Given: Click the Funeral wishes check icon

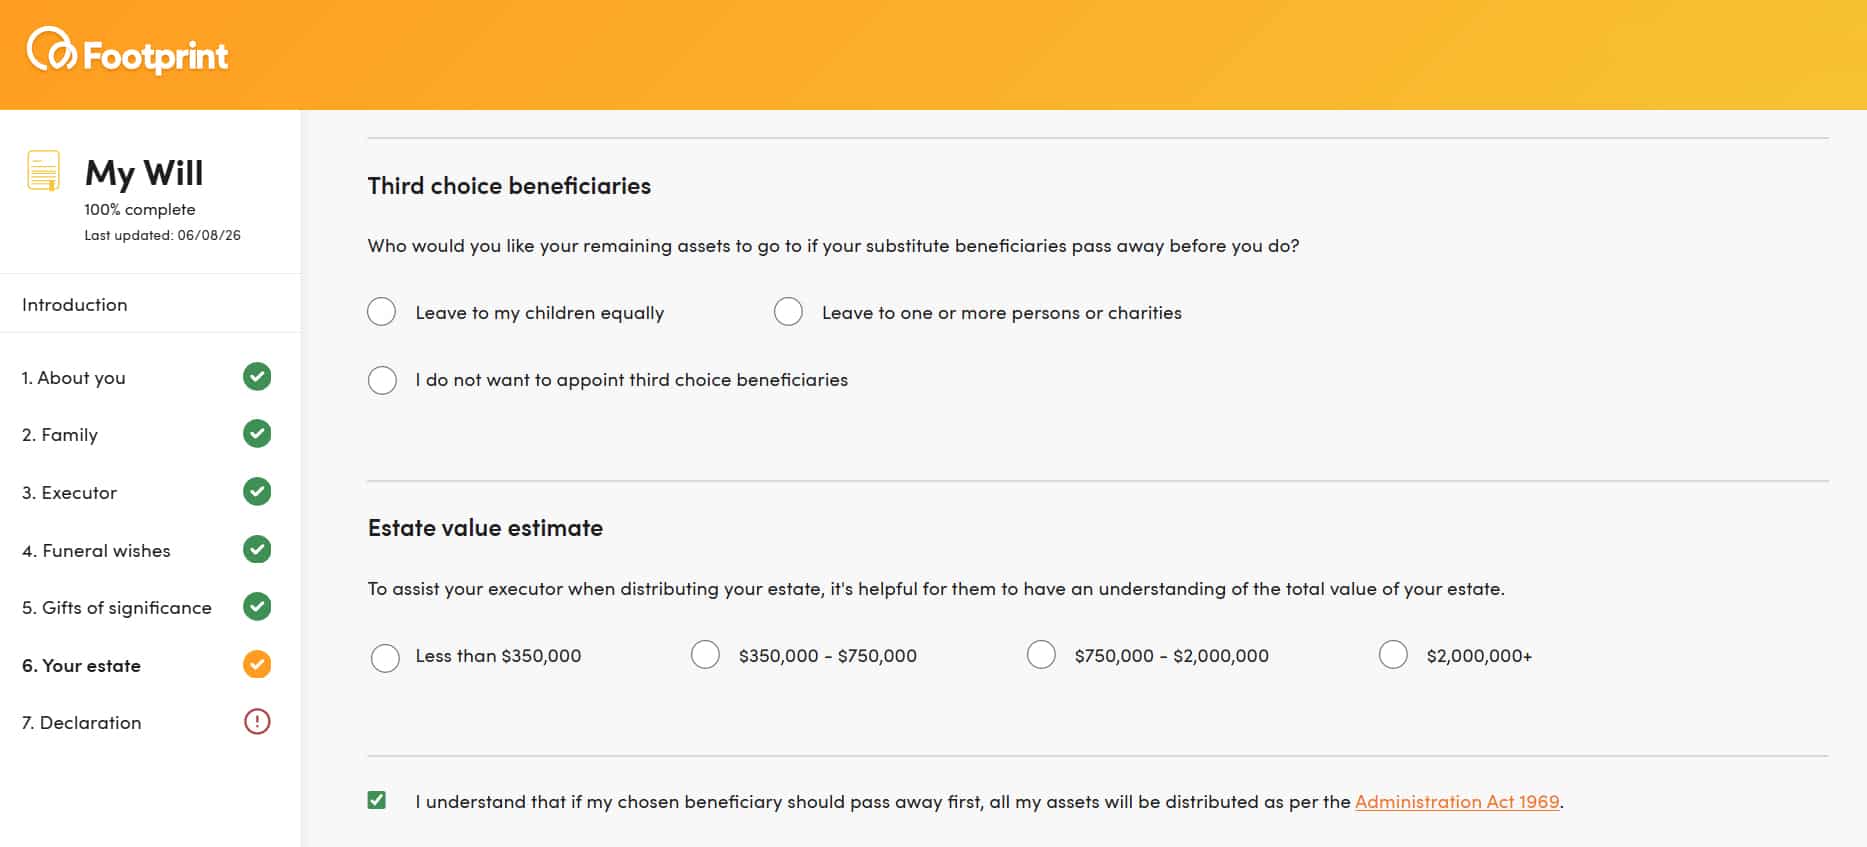Looking at the screenshot, I should [257, 549].
